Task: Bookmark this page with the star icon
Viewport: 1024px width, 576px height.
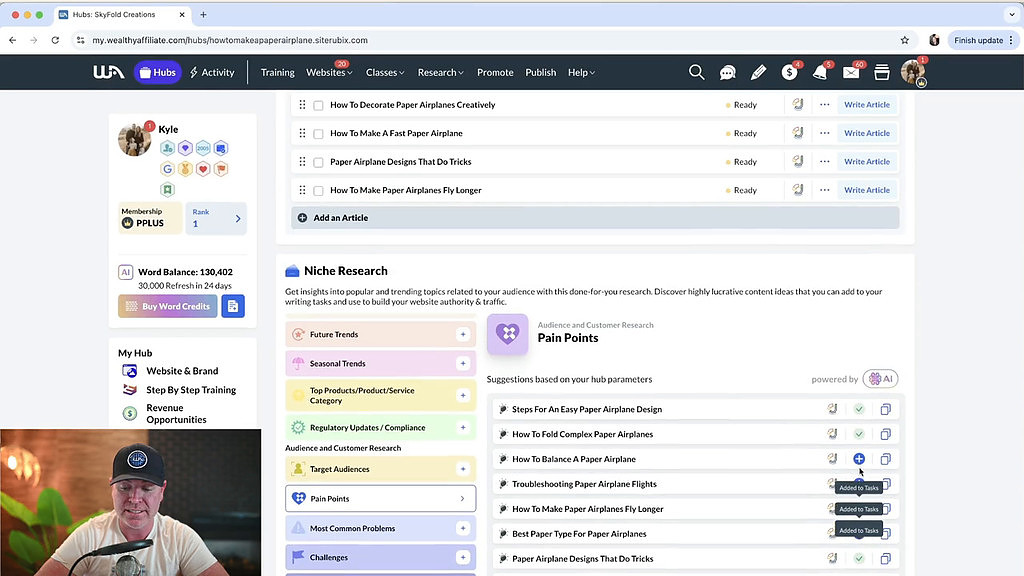Action: pyautogui.click(x=905, y=40)
